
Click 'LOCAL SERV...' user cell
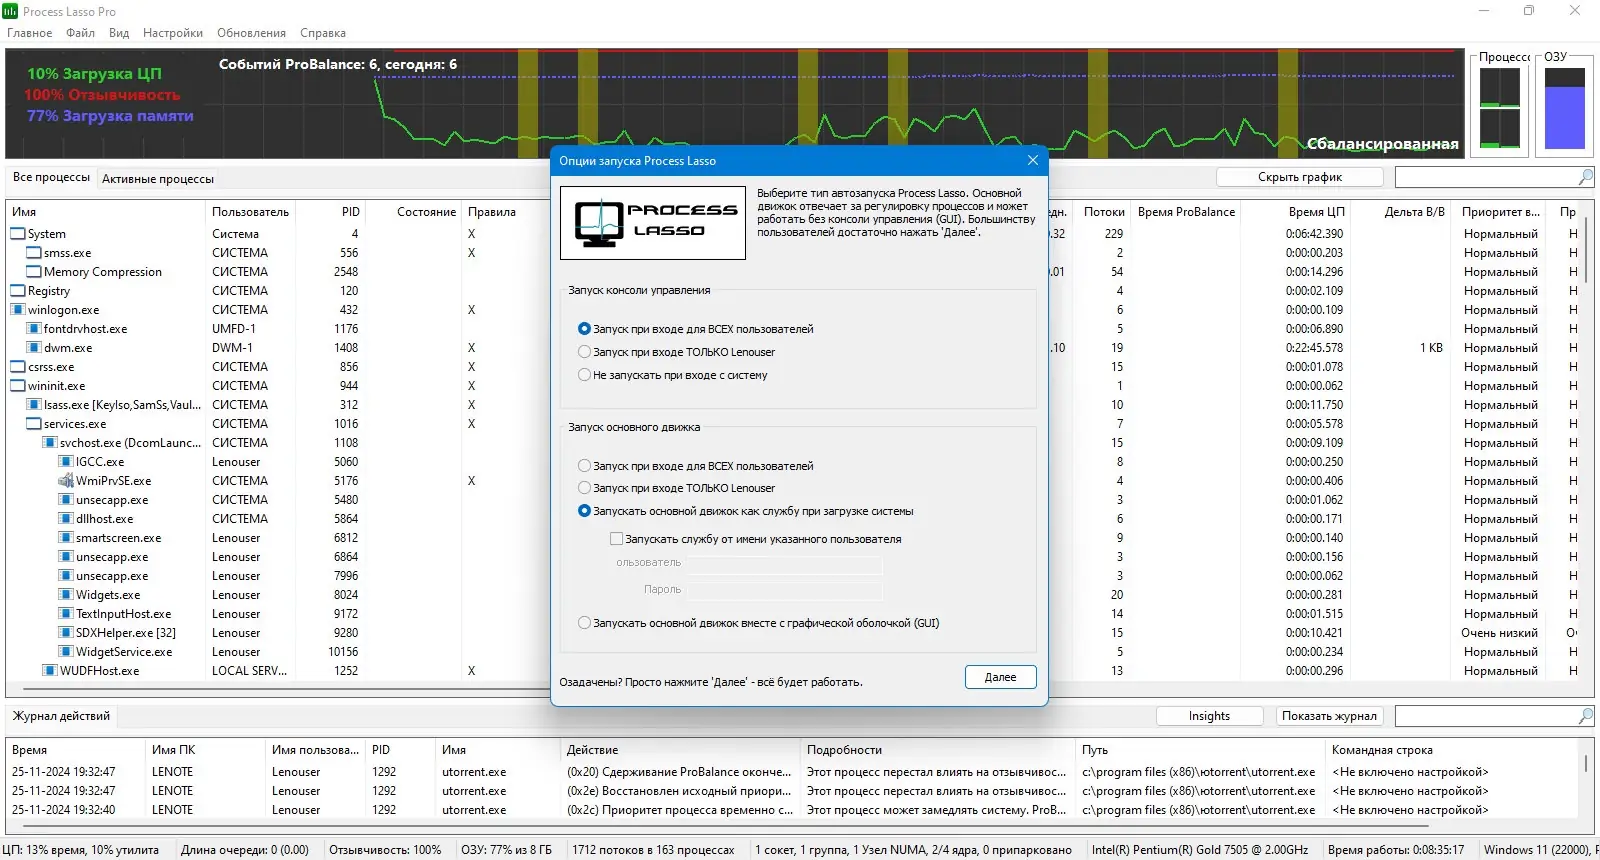pyautogui.click(x=249, y=671)
